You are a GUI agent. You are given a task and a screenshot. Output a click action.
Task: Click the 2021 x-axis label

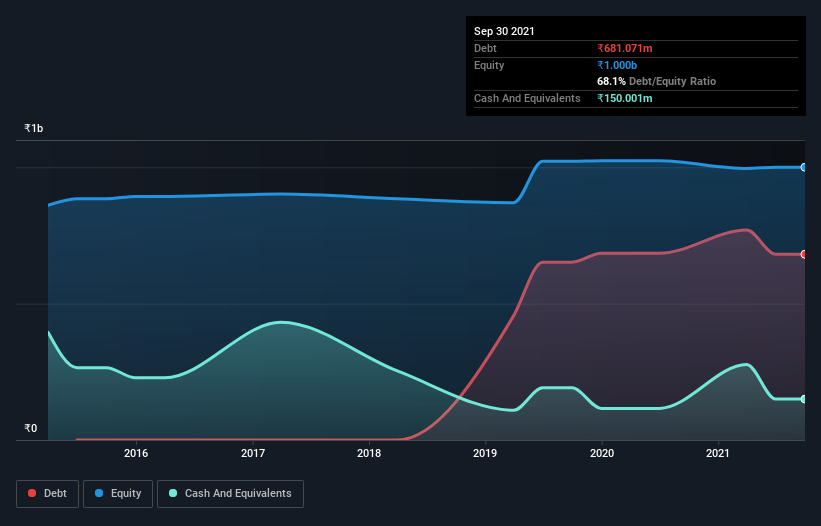pyautogui.click(x=718, y=453)
